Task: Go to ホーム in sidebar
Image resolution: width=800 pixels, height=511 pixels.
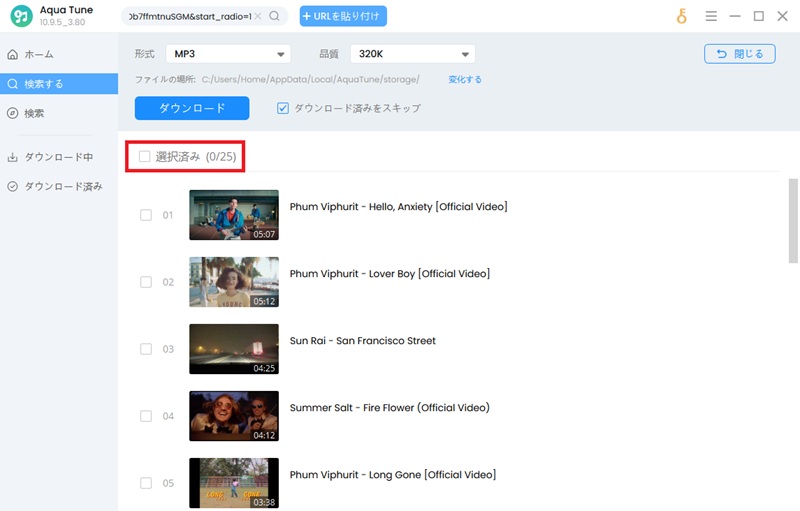Action: tap(59, 54)
